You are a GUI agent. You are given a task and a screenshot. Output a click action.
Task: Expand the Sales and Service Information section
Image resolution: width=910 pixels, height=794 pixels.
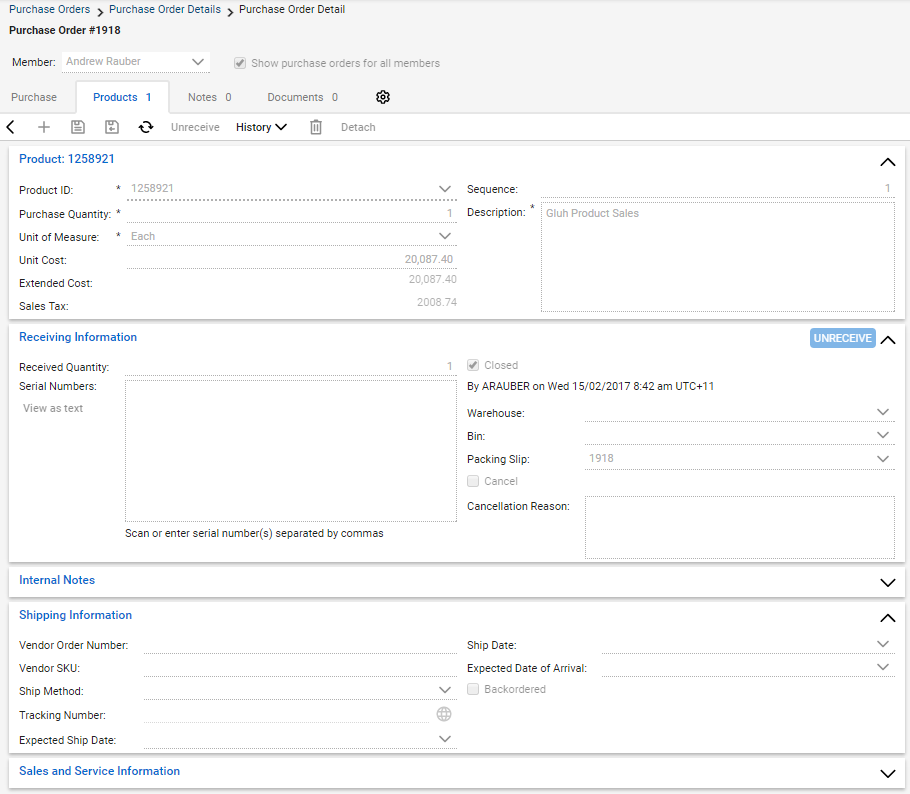886,773
